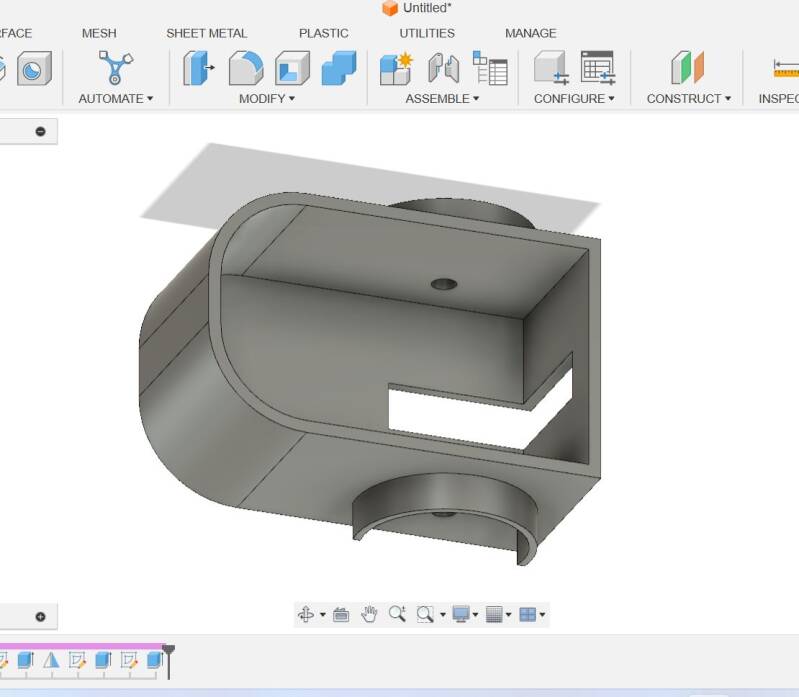Activate the Pan hand tool

point(369,614)
